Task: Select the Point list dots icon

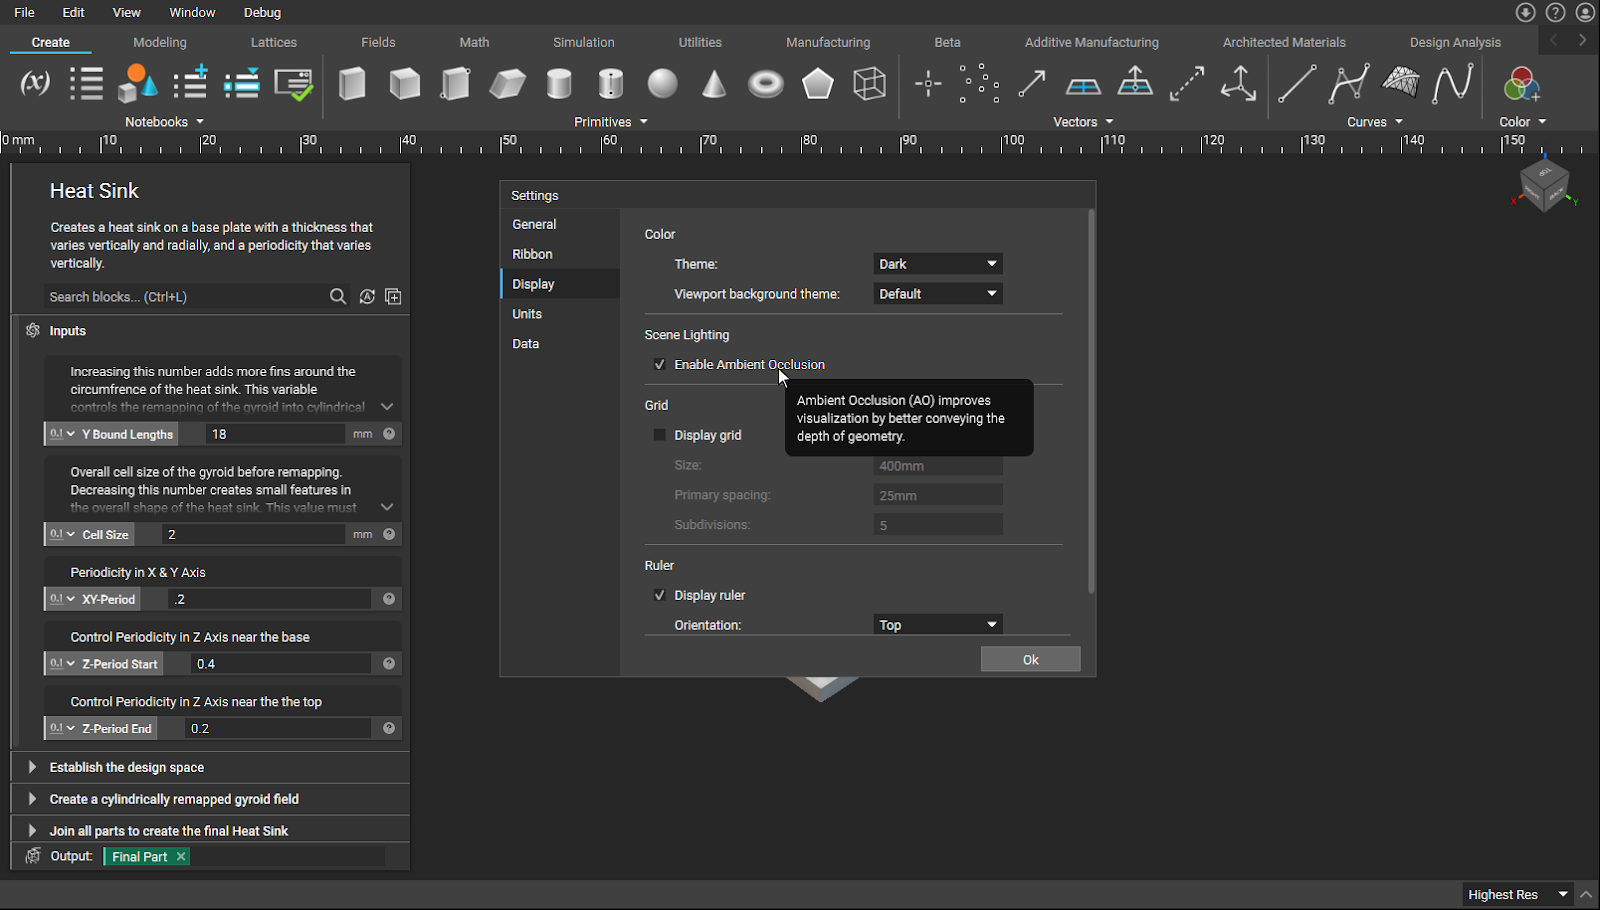Action: [979, 84]
